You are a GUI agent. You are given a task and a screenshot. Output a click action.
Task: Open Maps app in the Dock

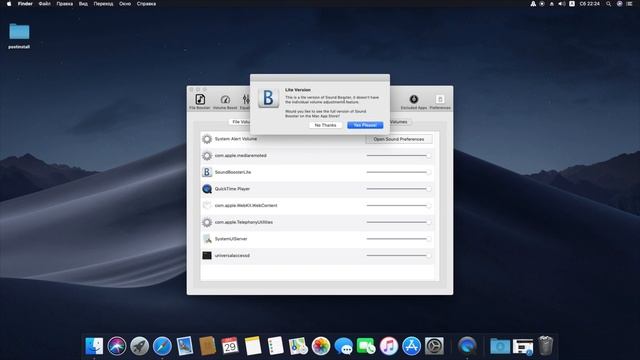(298, 346)
